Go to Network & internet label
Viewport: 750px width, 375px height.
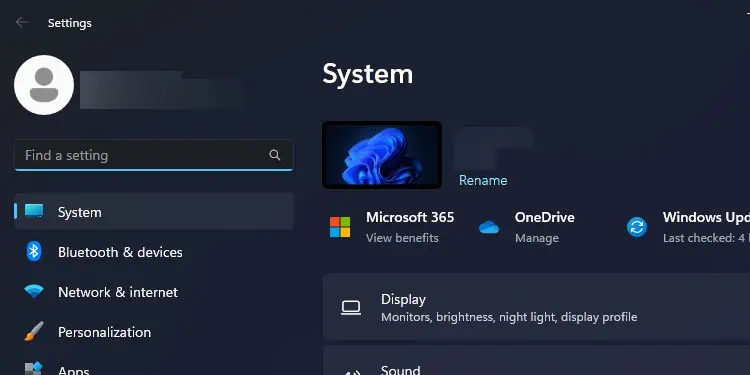118,292
